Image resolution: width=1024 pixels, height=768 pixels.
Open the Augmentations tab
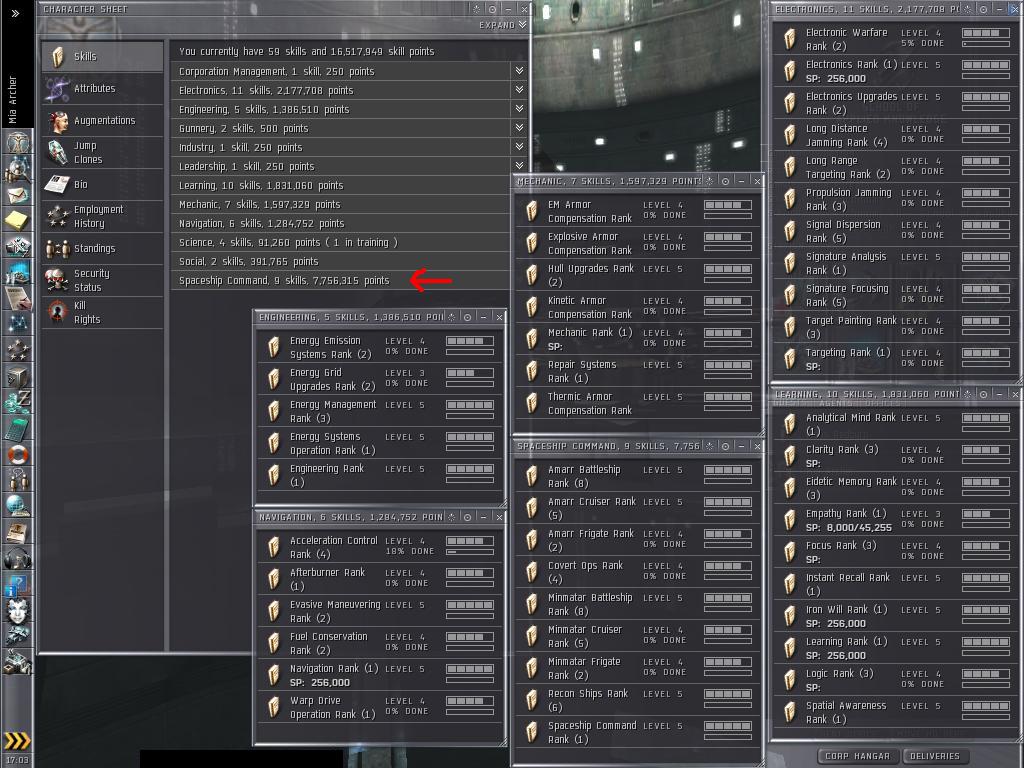point(103,120)
